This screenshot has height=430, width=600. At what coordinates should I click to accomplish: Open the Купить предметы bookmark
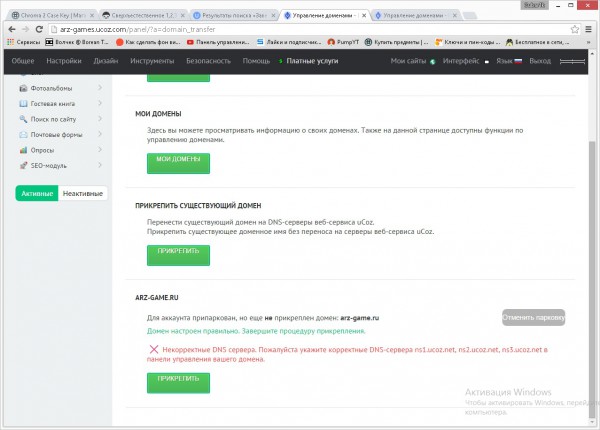click(396, 42)
